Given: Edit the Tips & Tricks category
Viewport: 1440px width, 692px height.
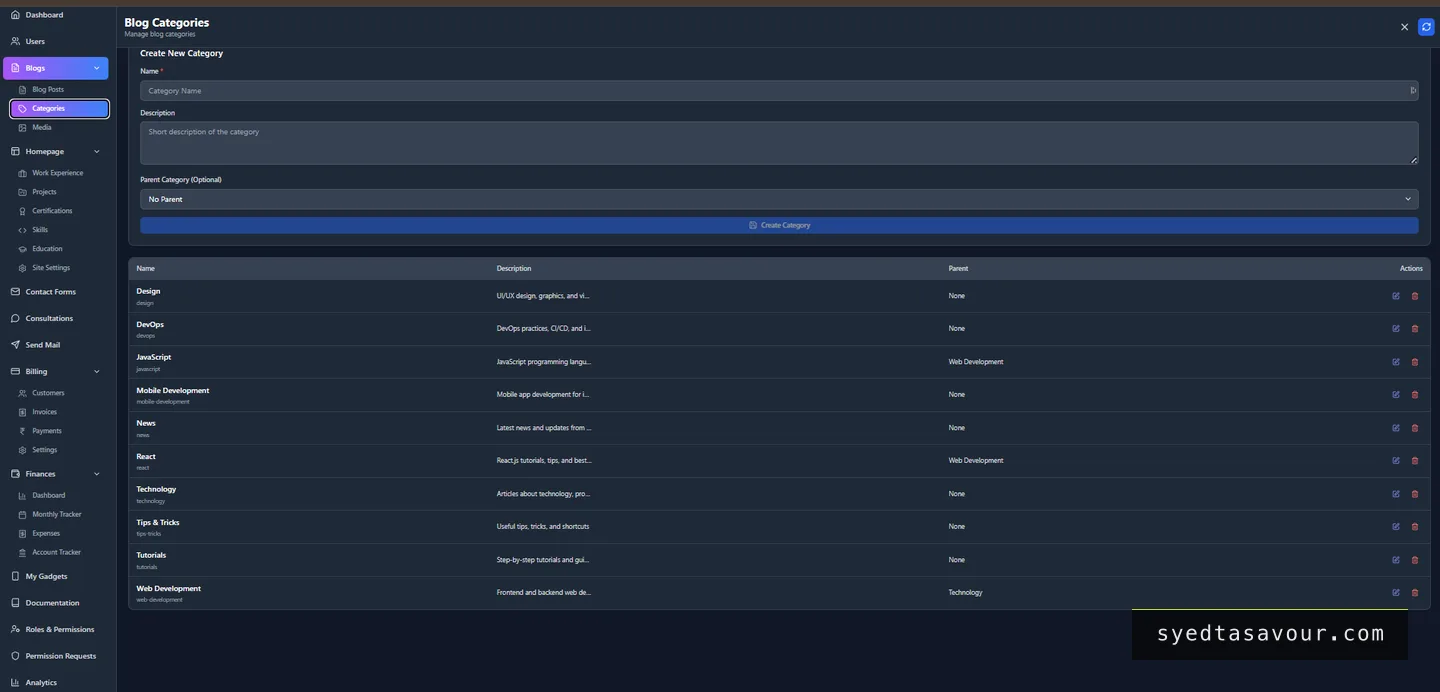Looking at the screenshot, I should pos(1396,527).
